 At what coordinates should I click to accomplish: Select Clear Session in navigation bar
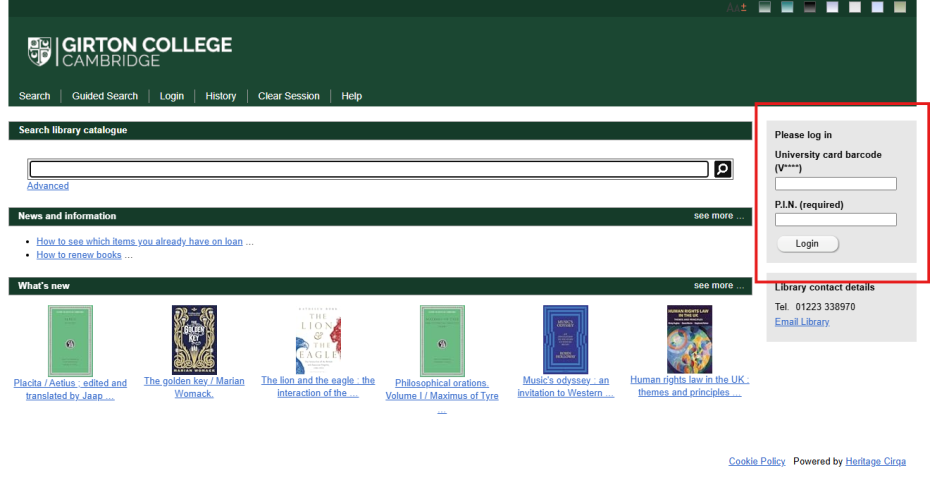tap(289, 96)
